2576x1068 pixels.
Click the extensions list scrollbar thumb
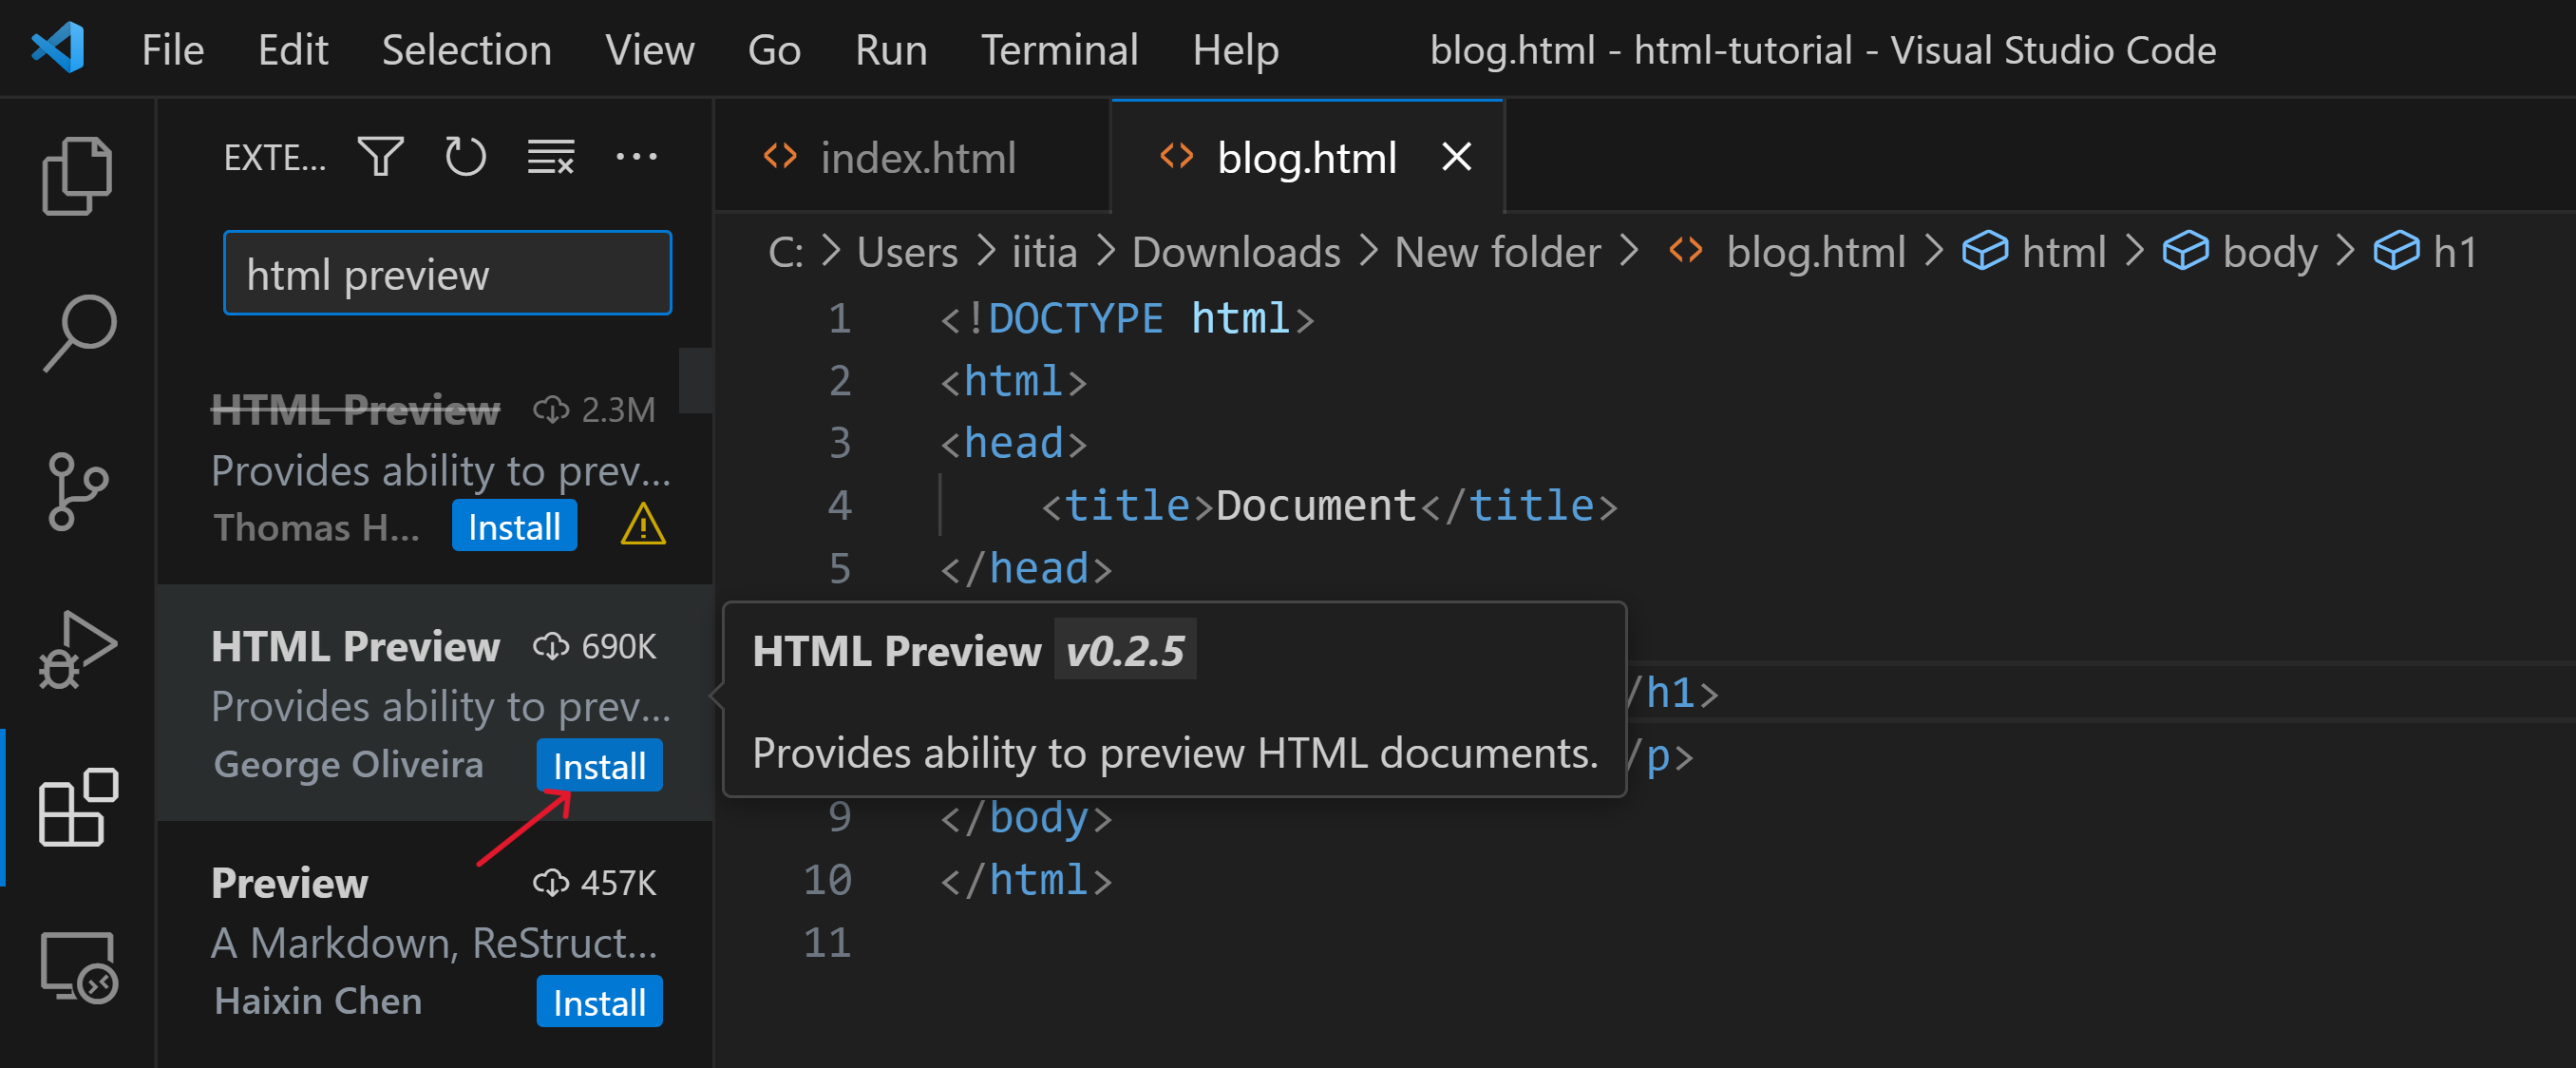695,380
